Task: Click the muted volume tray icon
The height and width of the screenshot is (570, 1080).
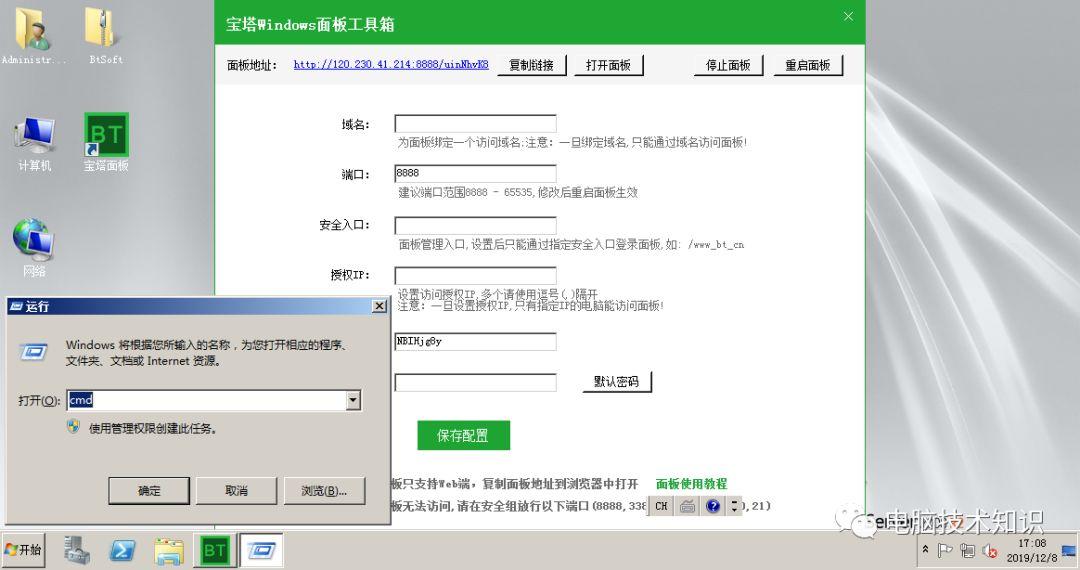Action: point(990,550)
